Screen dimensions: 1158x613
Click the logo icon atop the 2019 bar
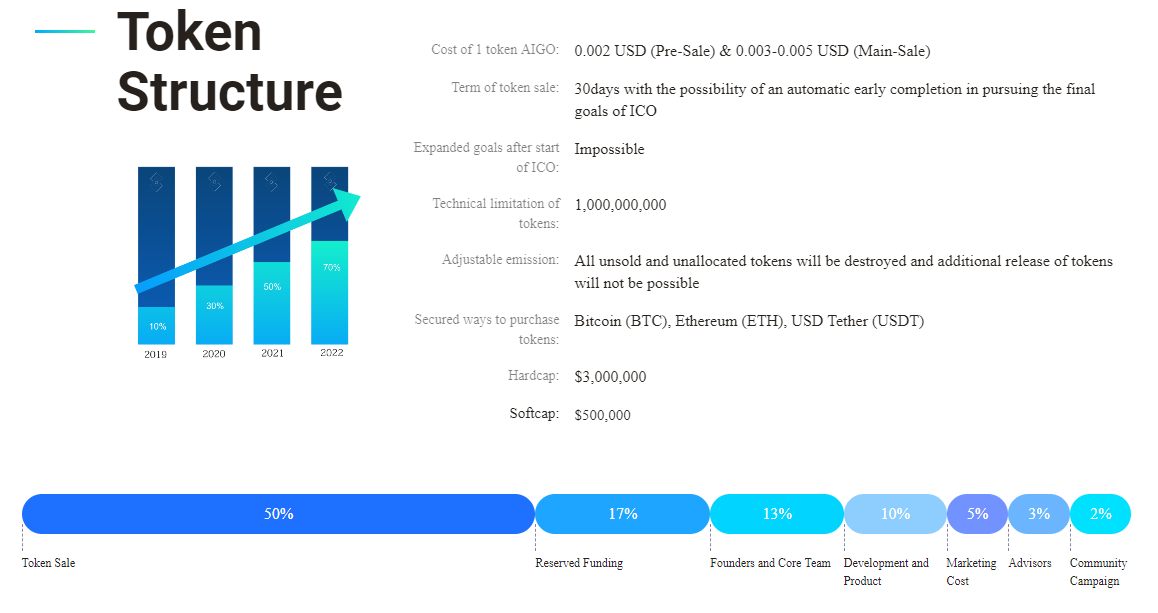[156, 182]
